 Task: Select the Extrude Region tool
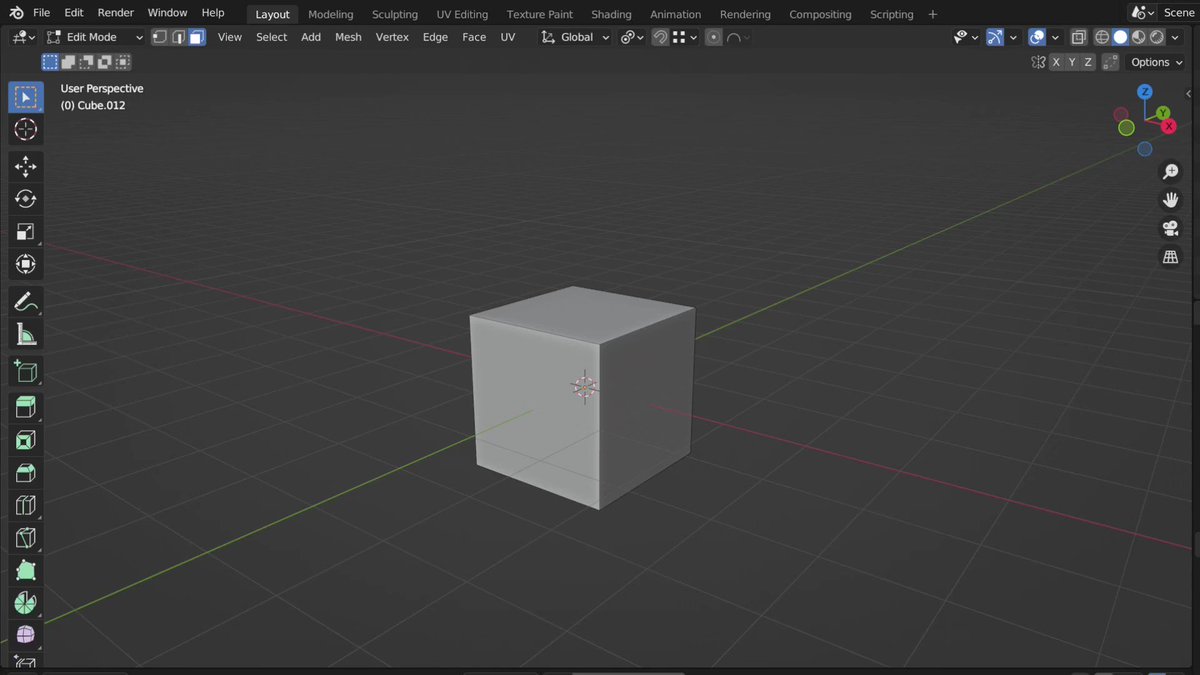tap(26, 407)
